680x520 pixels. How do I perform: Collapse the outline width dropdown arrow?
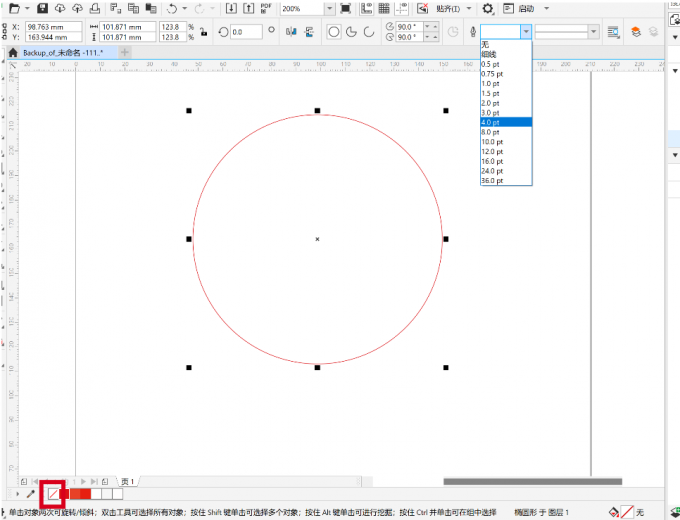(526, 32)
